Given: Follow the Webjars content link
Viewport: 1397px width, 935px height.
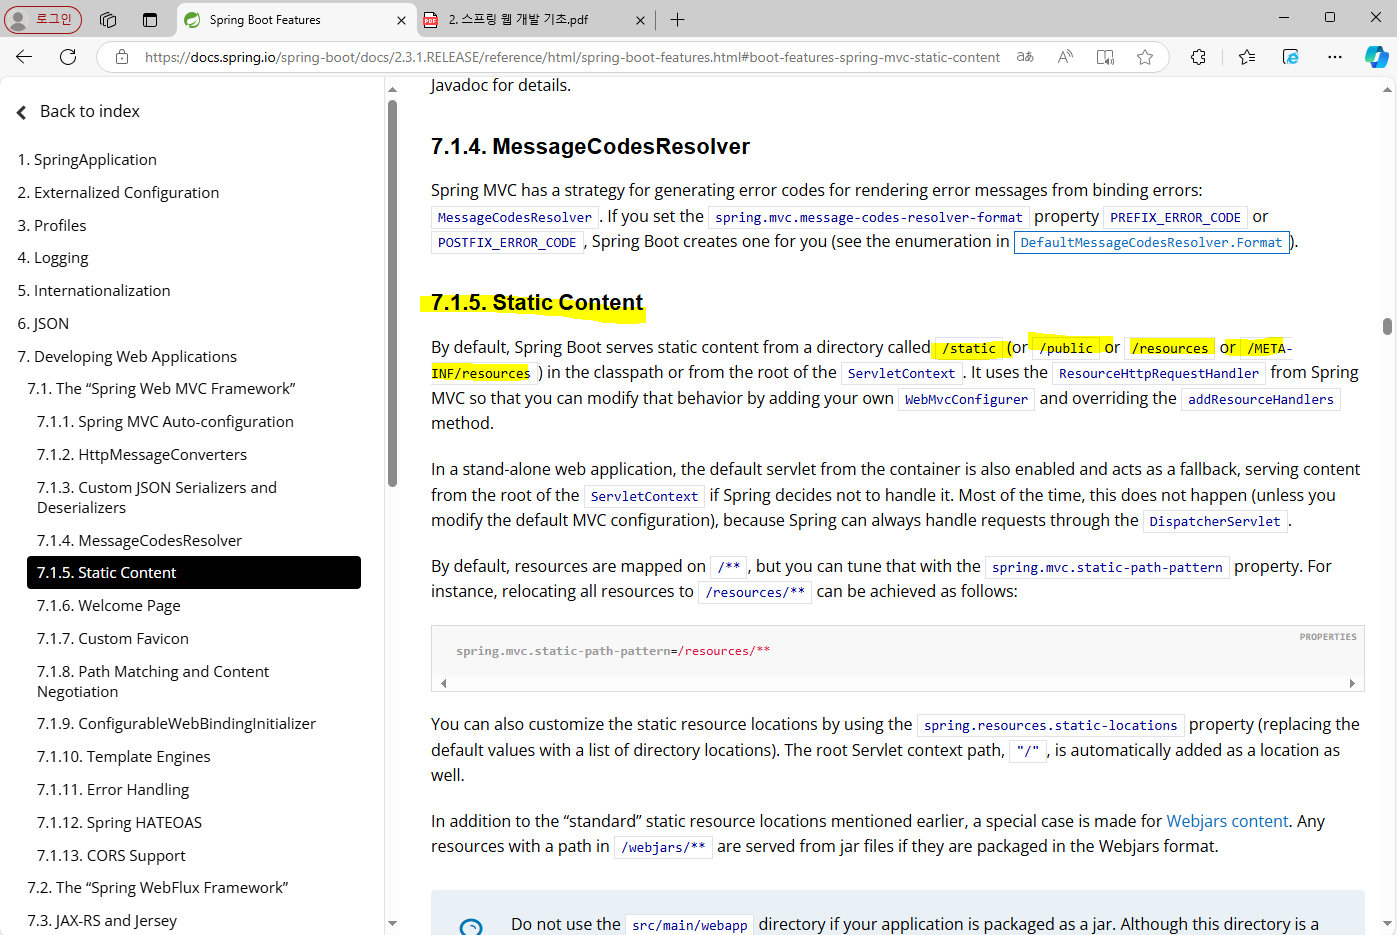Looking at the screenshot, I should pyautogui.click(x=1227, y=821).
